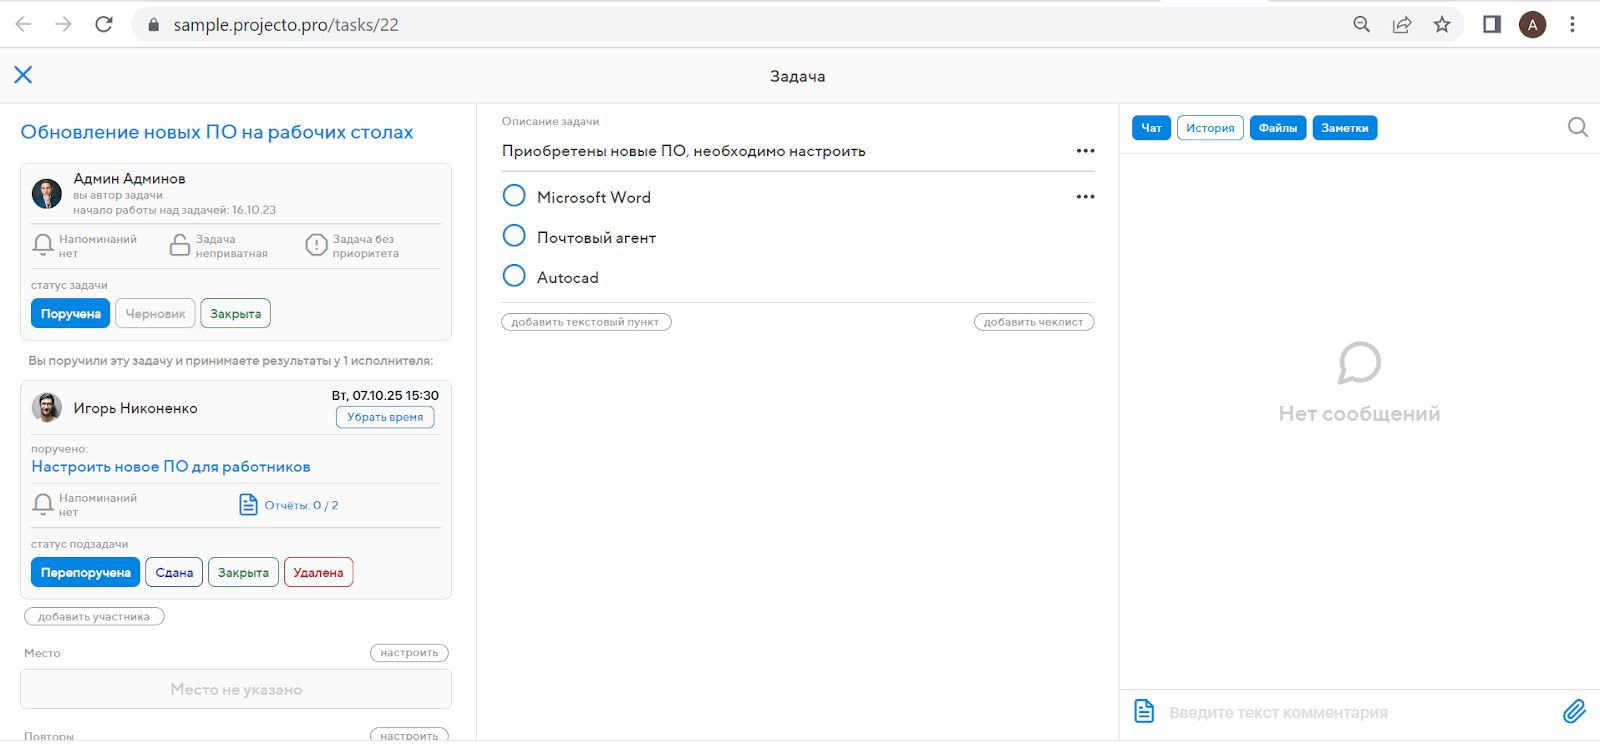Toggle the browser side panel
1600x744 pixels.
[x=1492, y=24]
